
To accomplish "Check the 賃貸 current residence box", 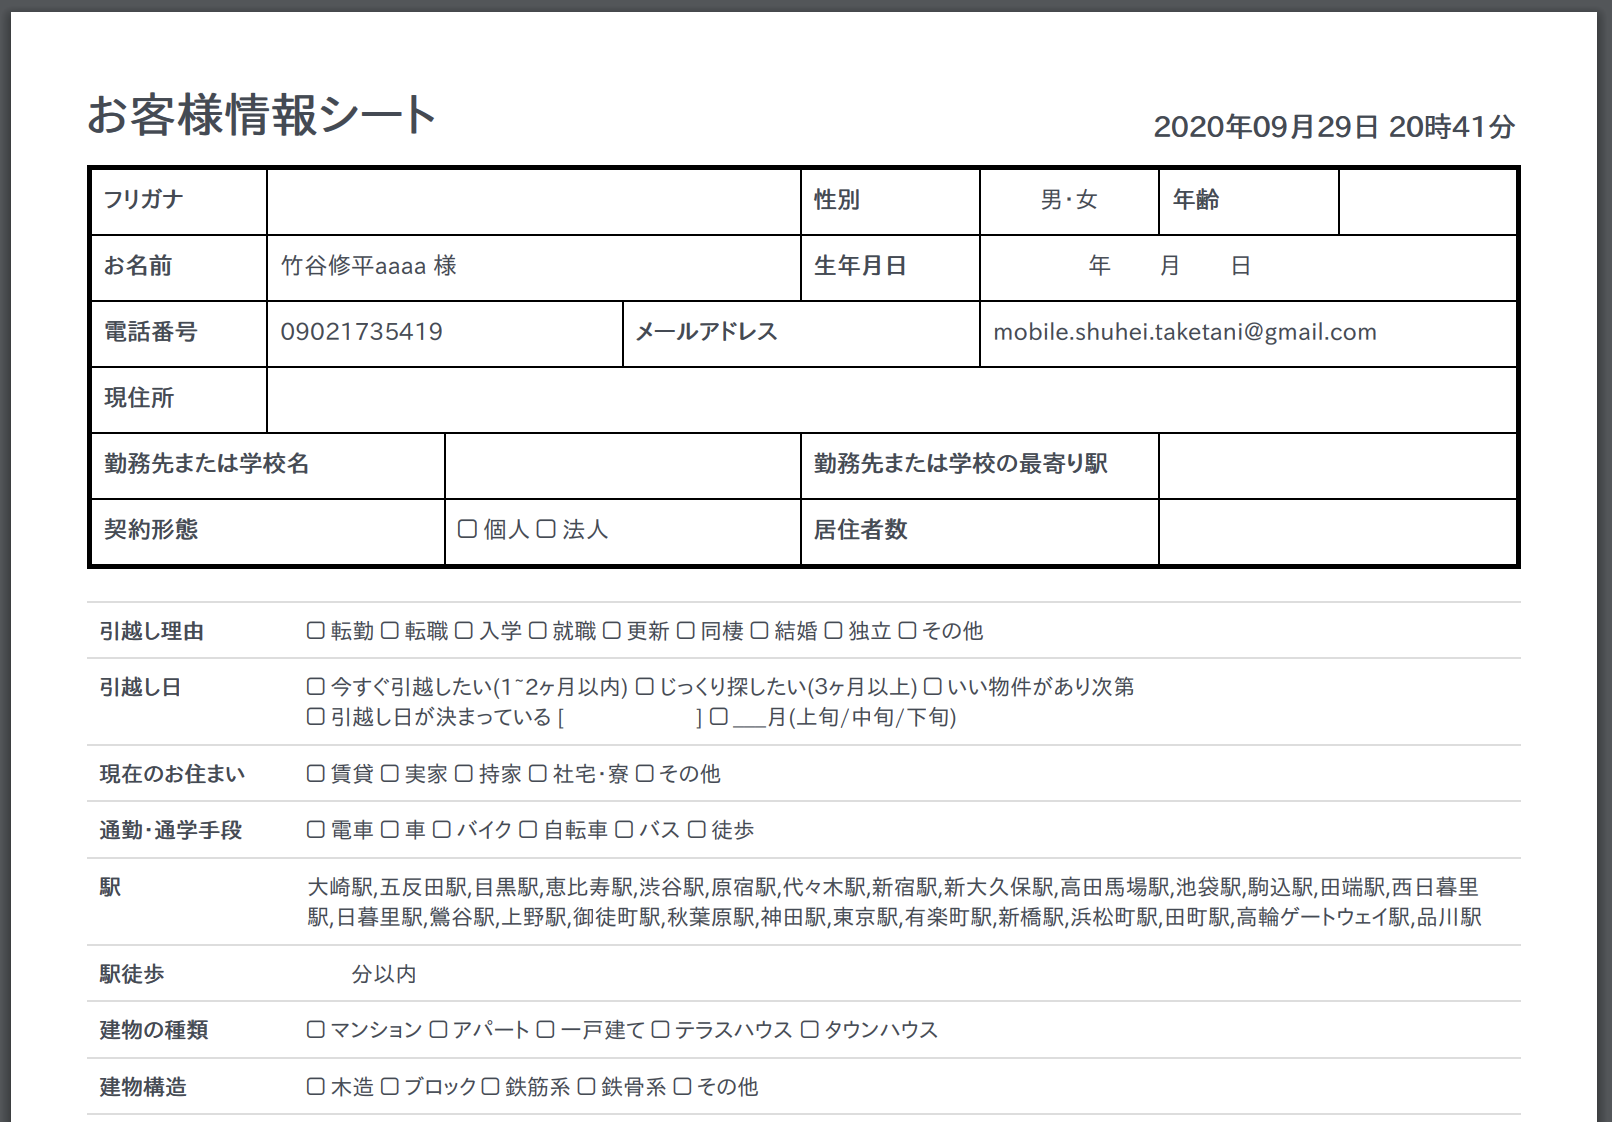I will click(x=316, y=774).
